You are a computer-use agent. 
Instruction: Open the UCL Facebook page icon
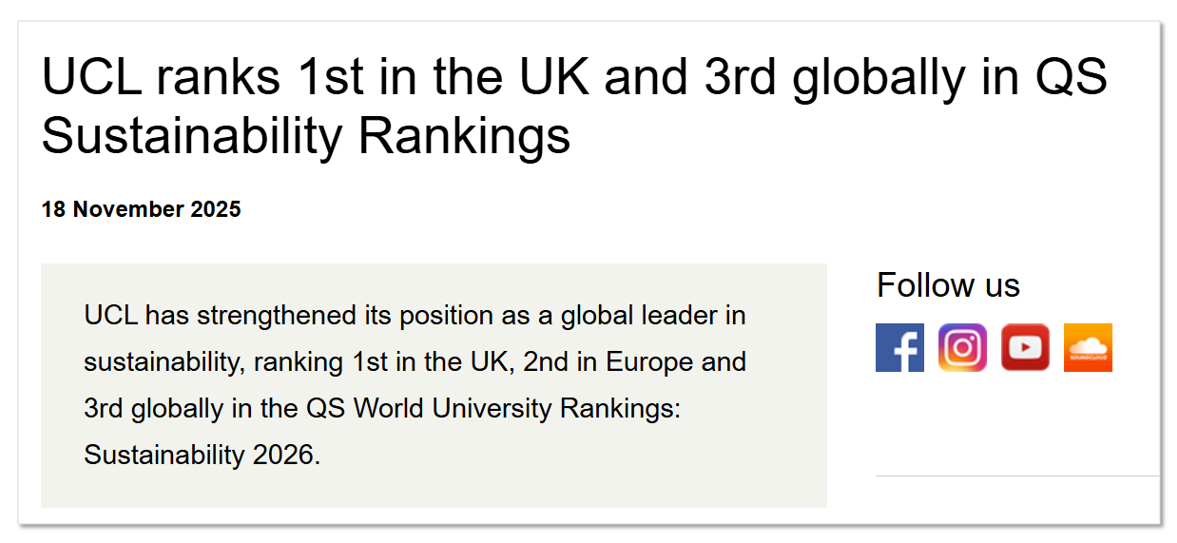point(899,348)
